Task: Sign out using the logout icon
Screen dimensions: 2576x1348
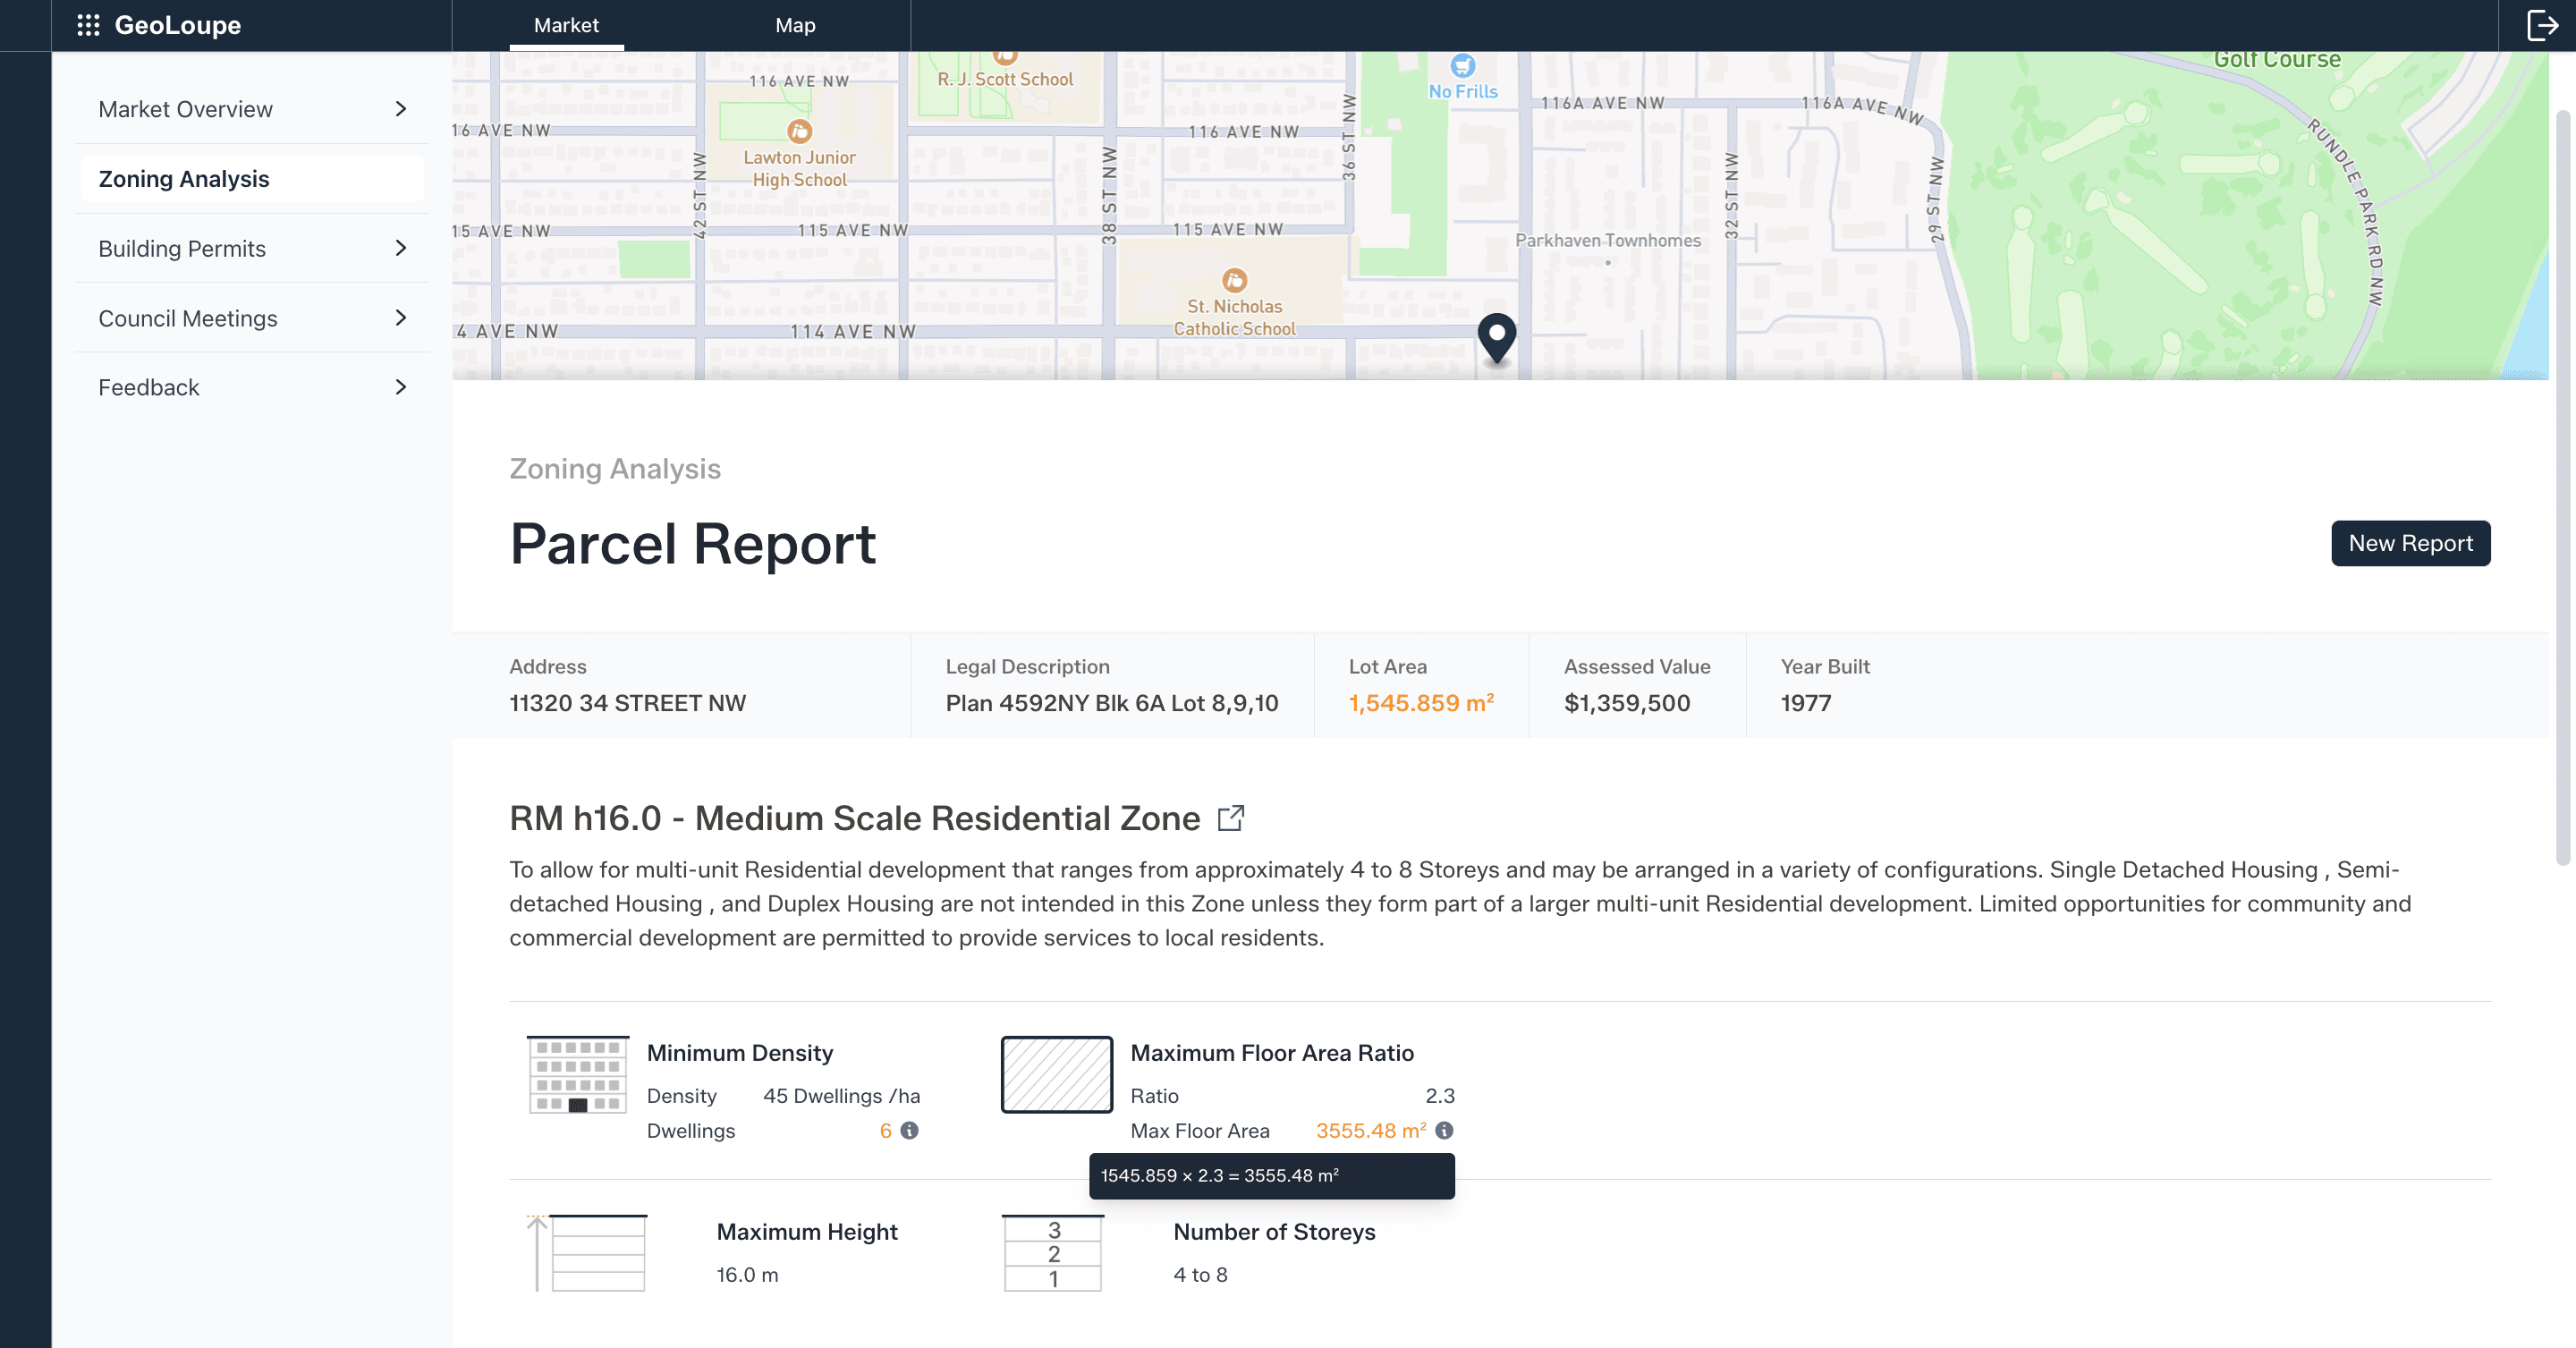Action: pyautogui.click(x=2541, y=24)
